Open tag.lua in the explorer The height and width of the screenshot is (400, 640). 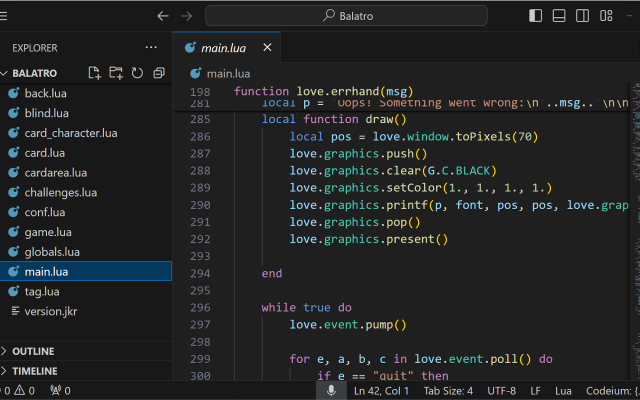pos(86,291)
